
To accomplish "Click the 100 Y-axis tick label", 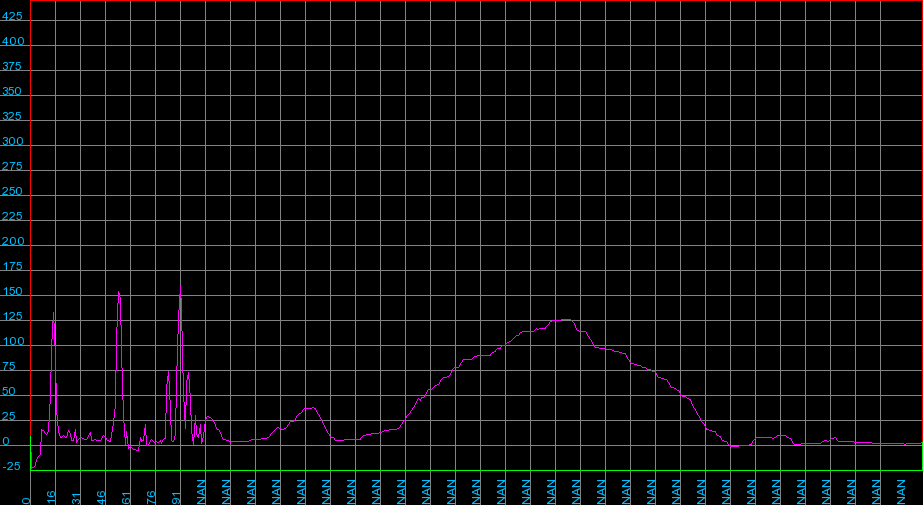I will click(12, 342).
